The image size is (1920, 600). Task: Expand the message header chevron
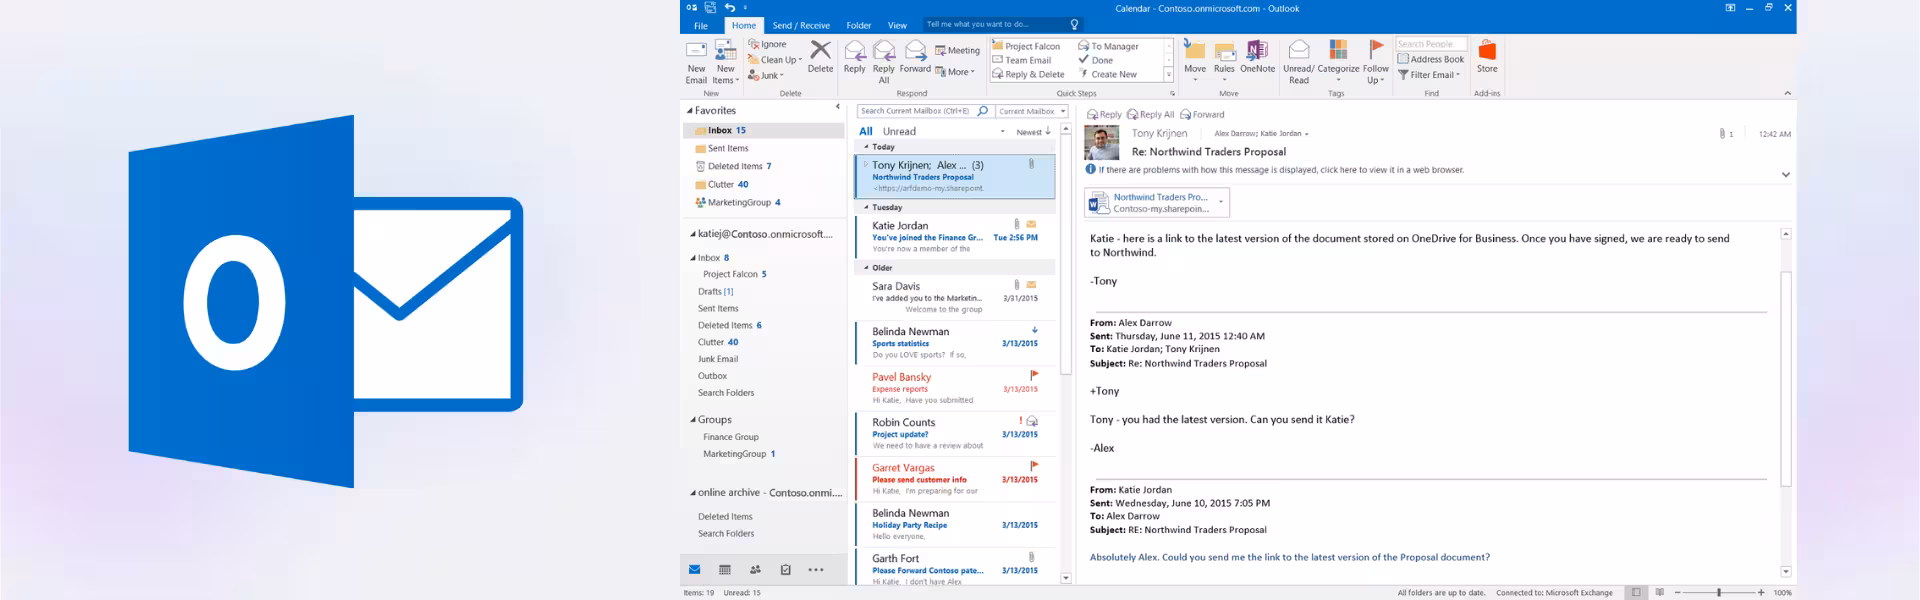click(1786, 175)
